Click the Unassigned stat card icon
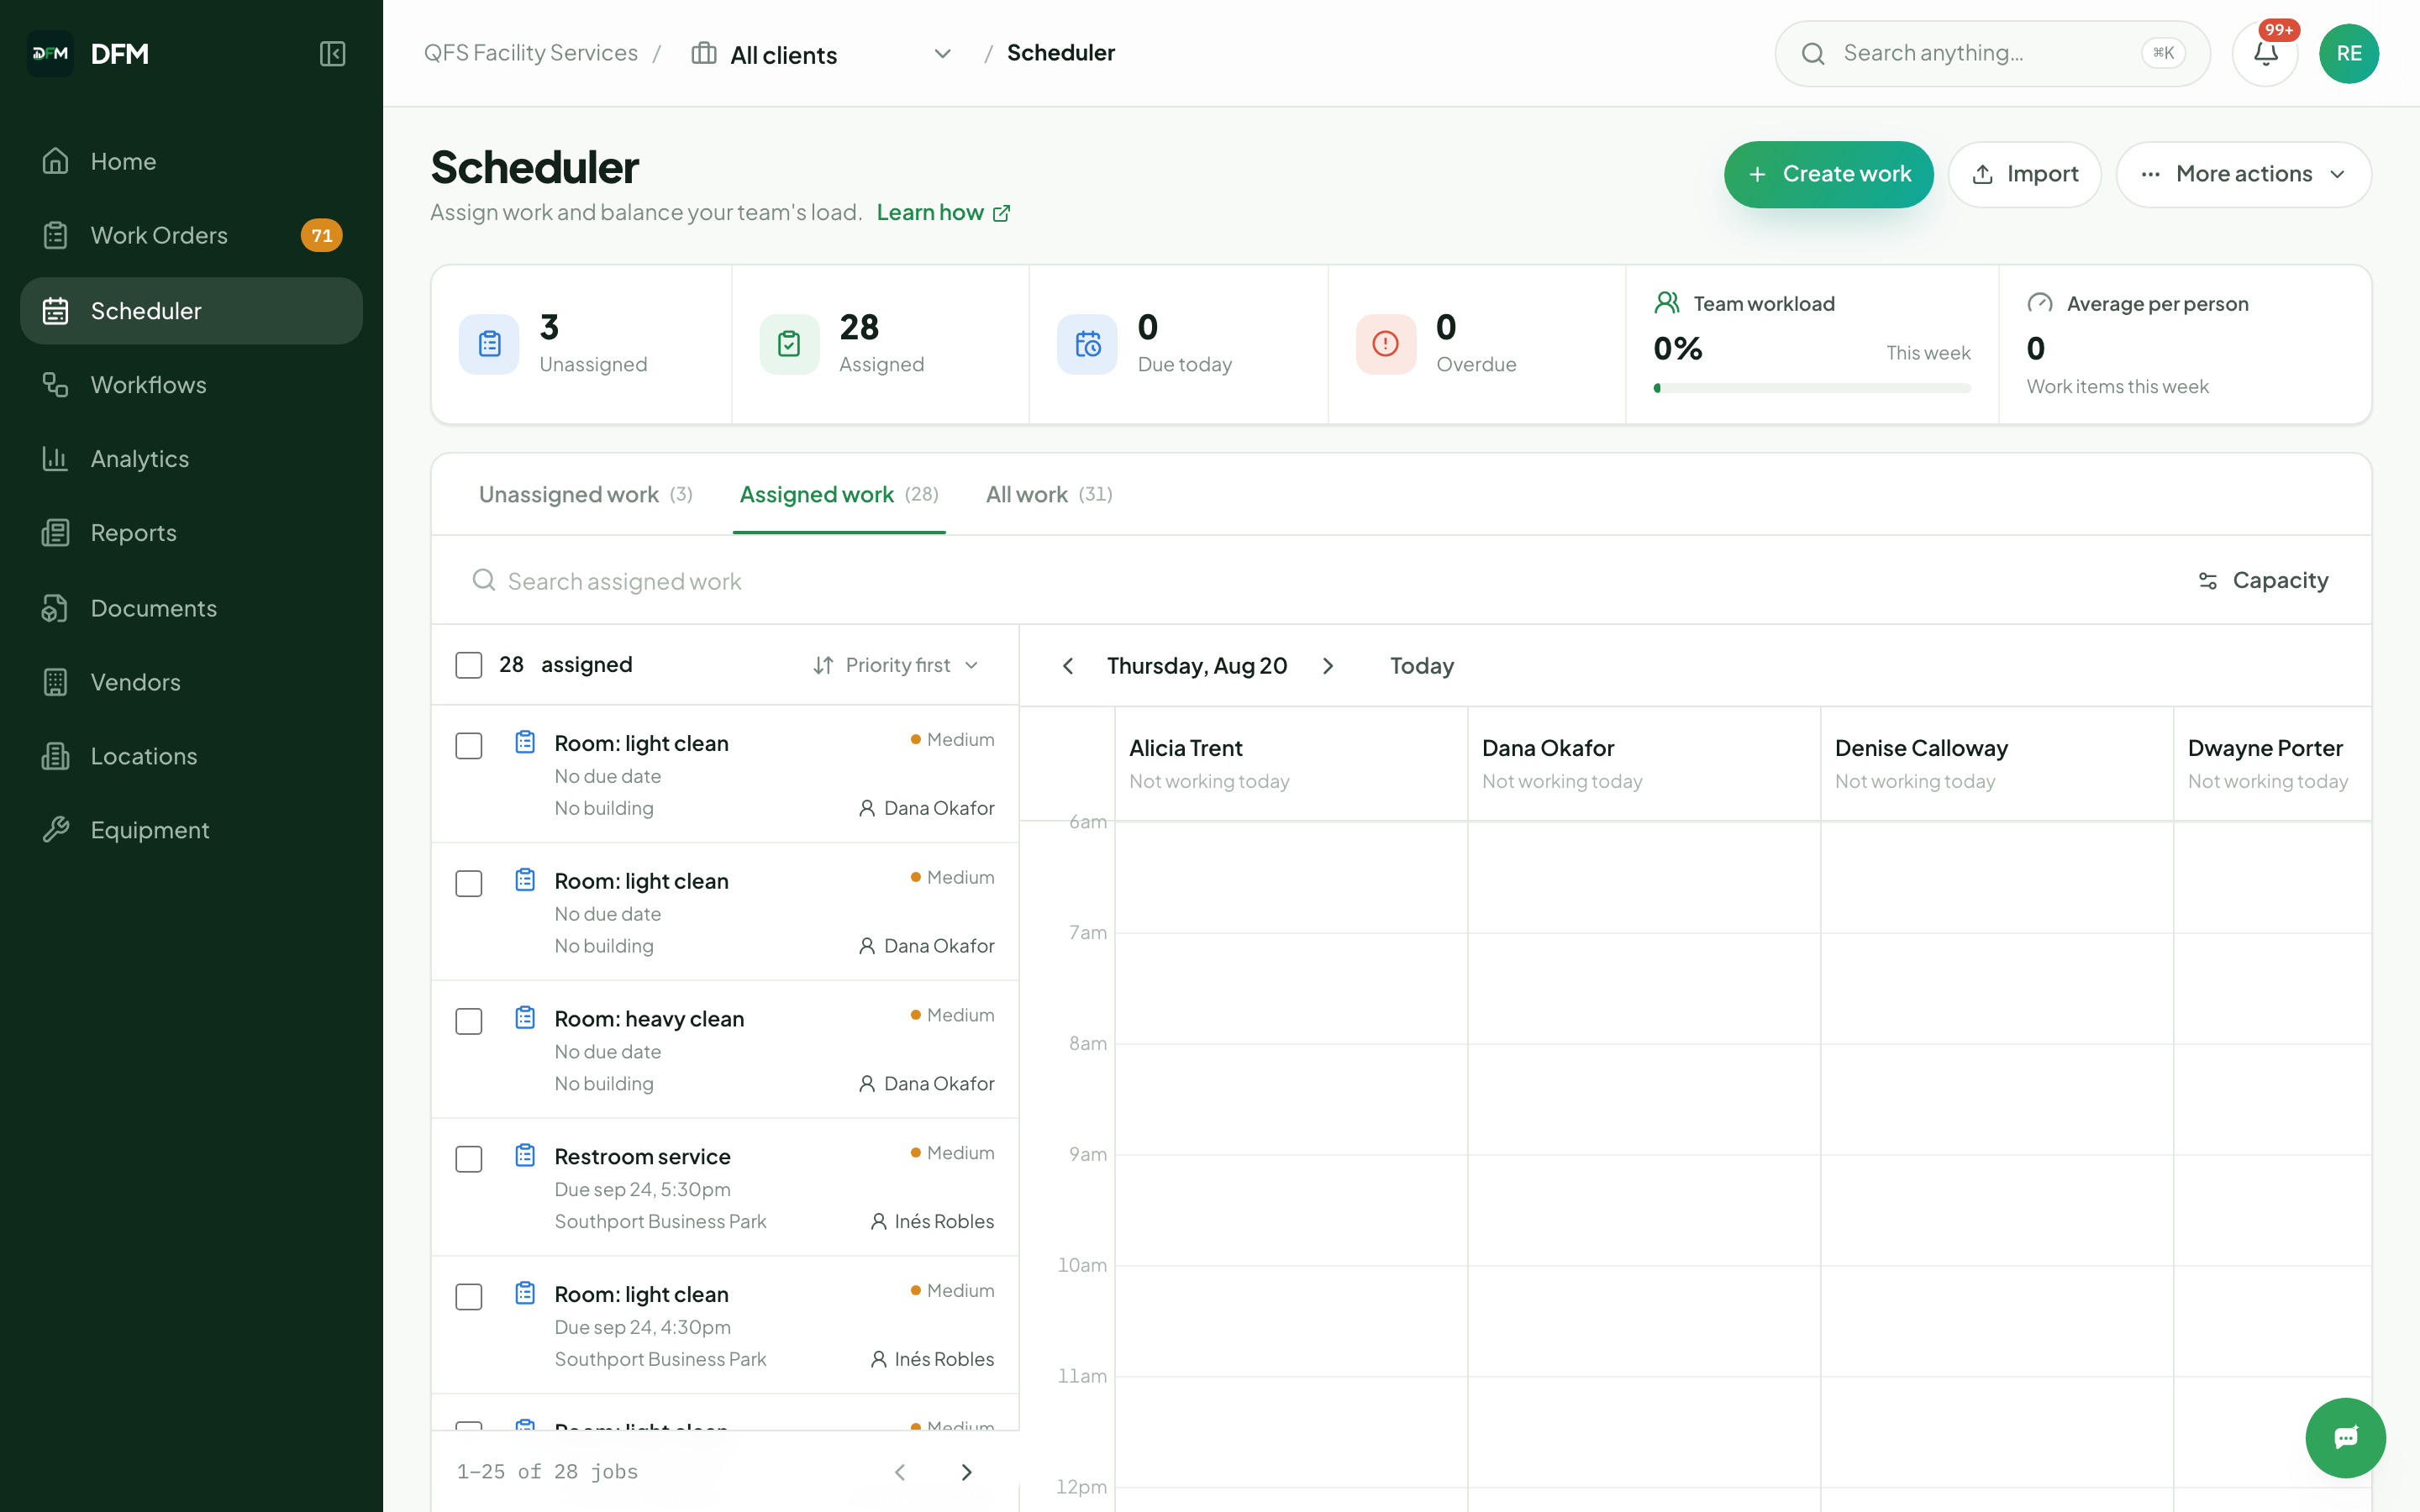2420x1512 pixels. coord(489,344)
